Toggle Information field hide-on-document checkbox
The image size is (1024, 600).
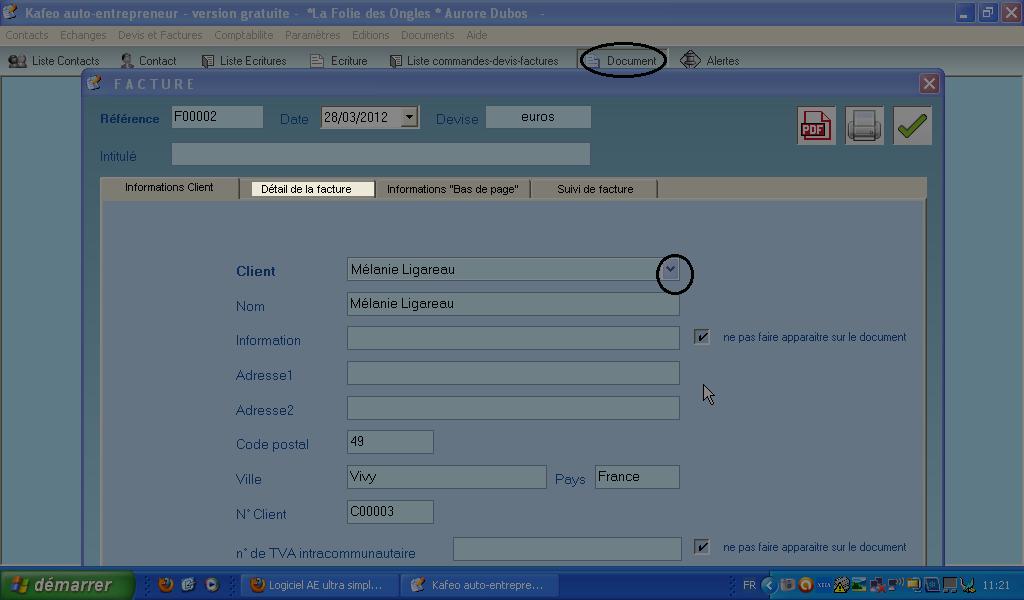pyautogui.click(x=702, y=338)
